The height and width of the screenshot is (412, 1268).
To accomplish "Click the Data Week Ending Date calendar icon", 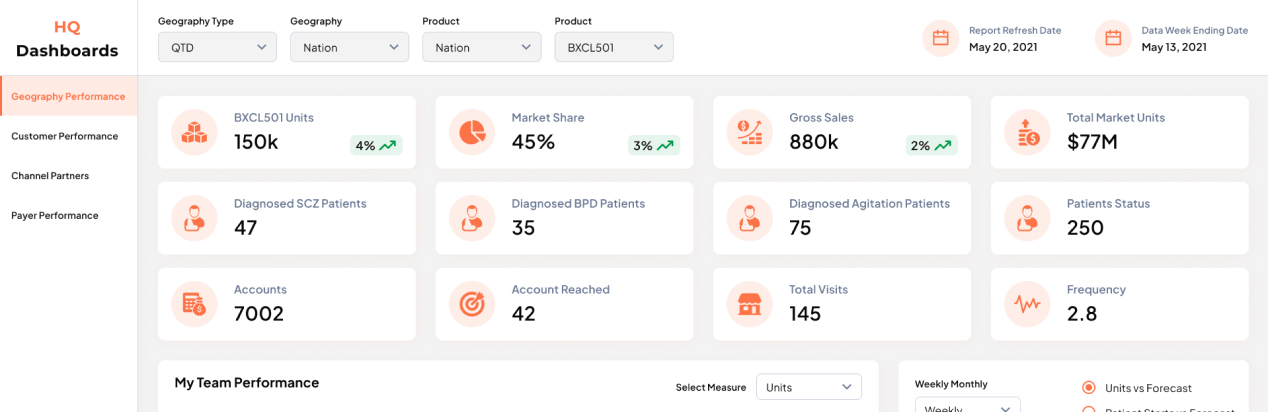I will coord(1113,38).
